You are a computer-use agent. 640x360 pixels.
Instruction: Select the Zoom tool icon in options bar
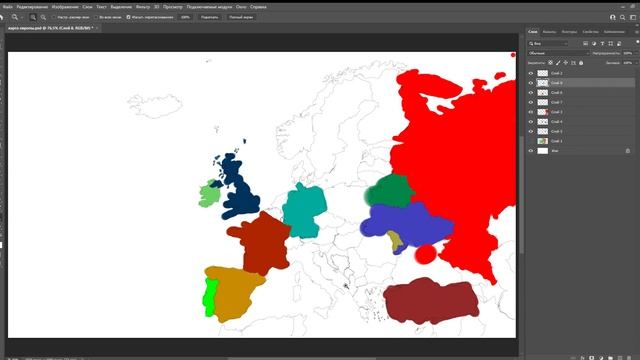[x=15, y=17]
